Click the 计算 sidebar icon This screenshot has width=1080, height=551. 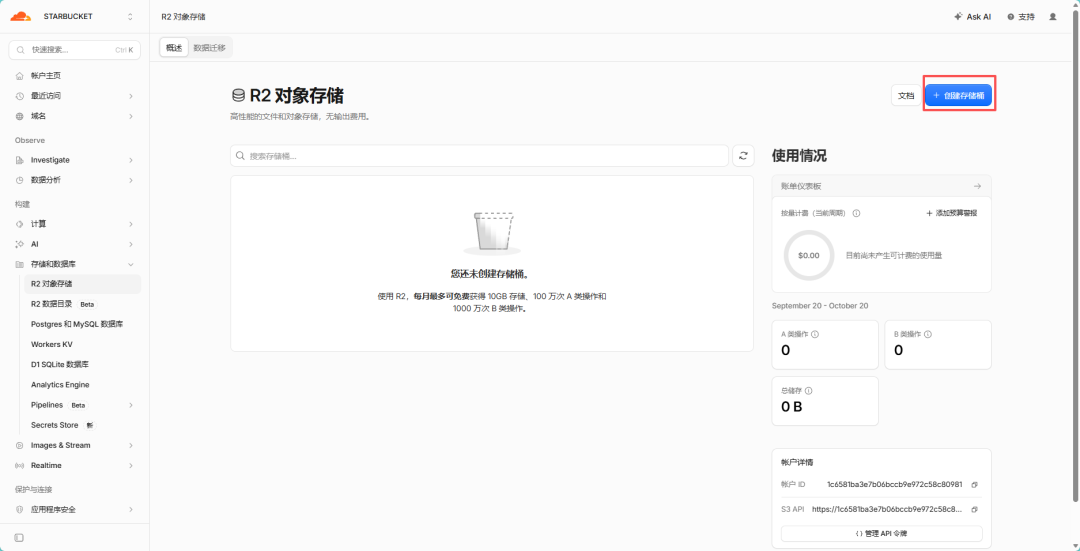(19, 224)
